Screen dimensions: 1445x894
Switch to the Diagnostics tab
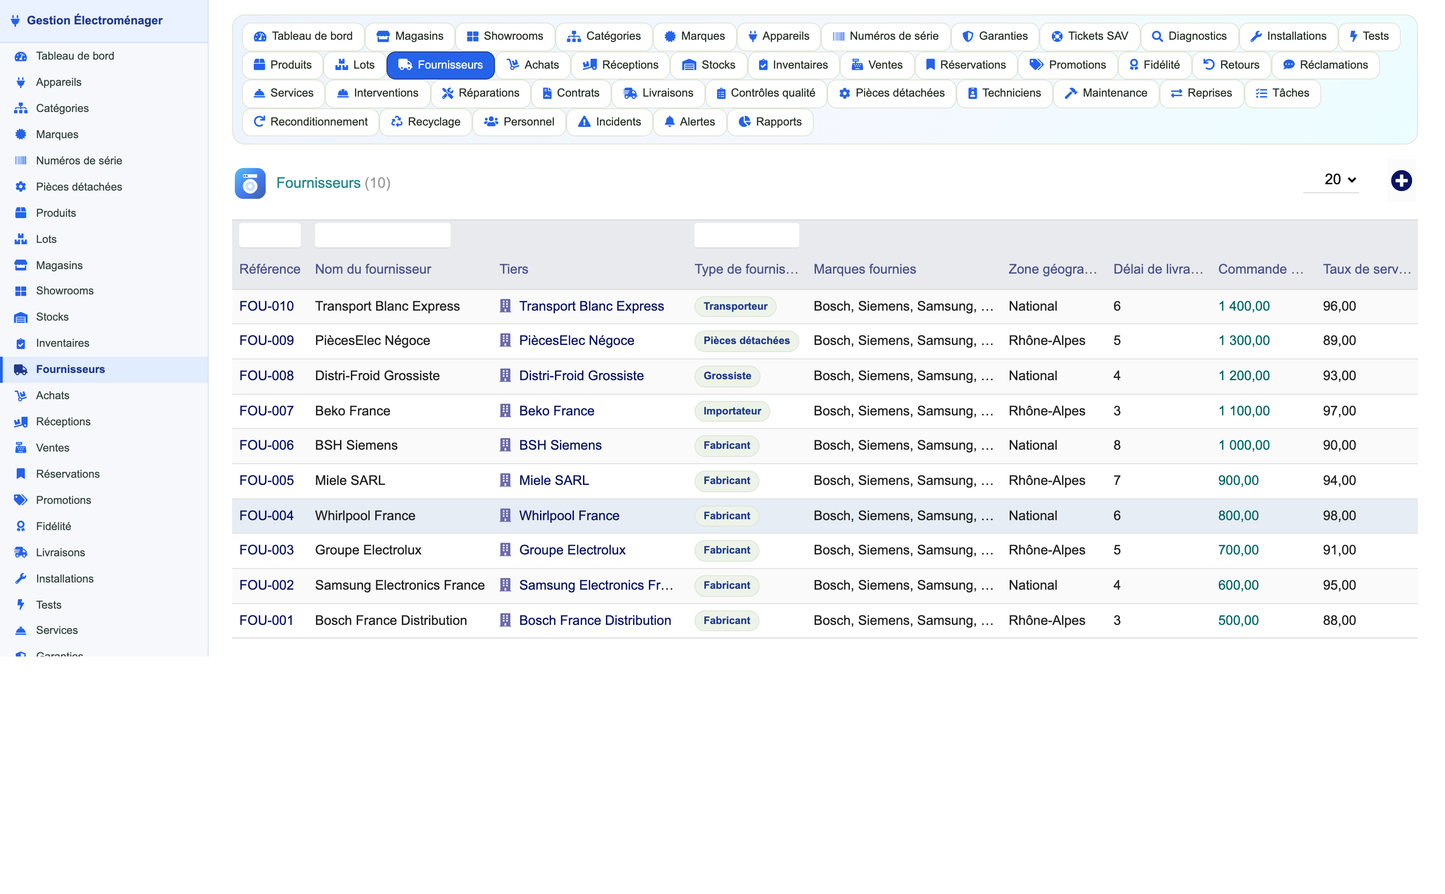(x=1189, y=36)
